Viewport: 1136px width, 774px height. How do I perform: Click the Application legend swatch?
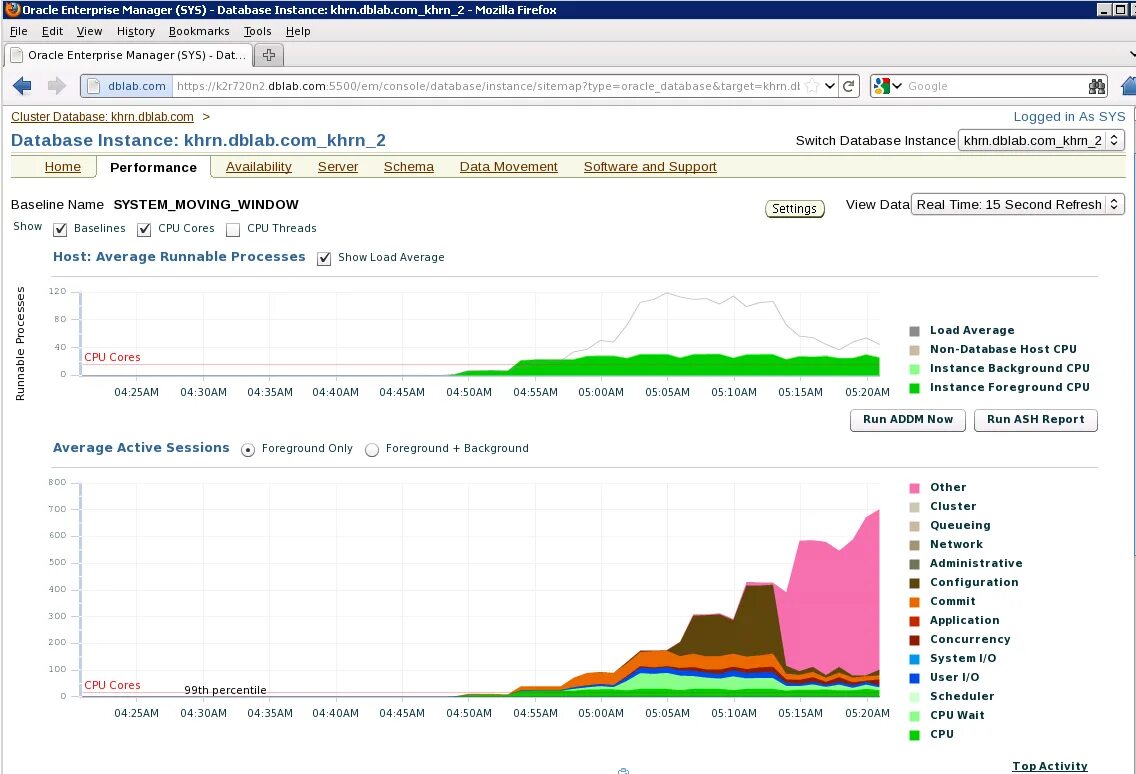[x=914, y=621]
